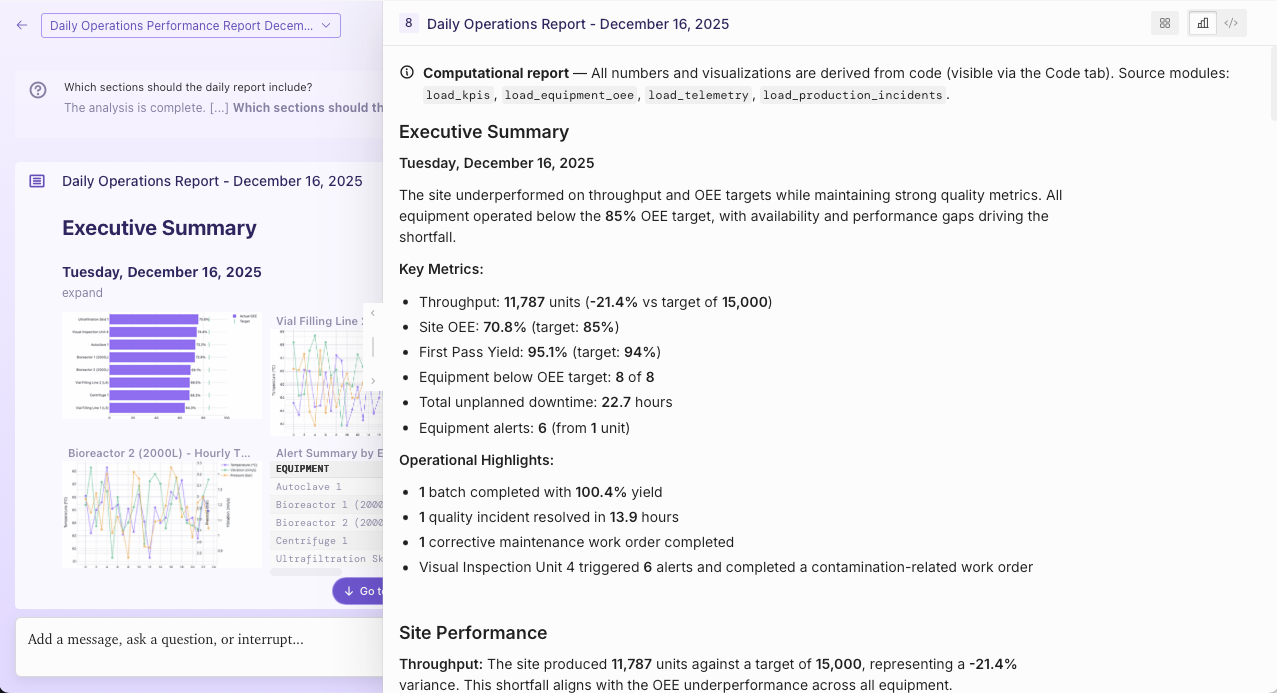Select the bar chart report view tab

pyautogui.click(x=1203, y=23)
